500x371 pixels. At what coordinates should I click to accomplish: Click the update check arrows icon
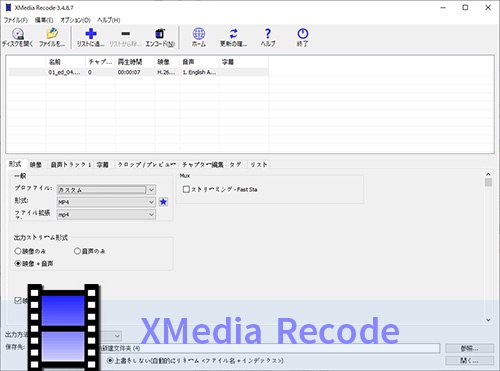point(233,33)
